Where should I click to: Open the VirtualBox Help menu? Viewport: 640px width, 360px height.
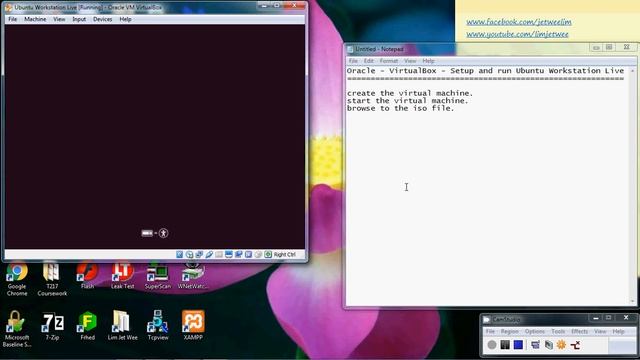(x=125, y=19)
